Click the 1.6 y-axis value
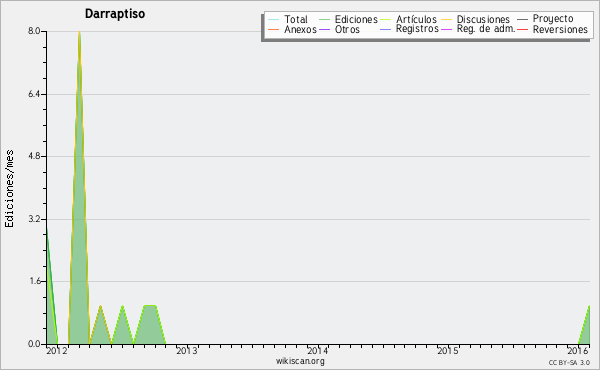Screen dimensions: 600x370 pyautogui.click(x=34, y=281)
